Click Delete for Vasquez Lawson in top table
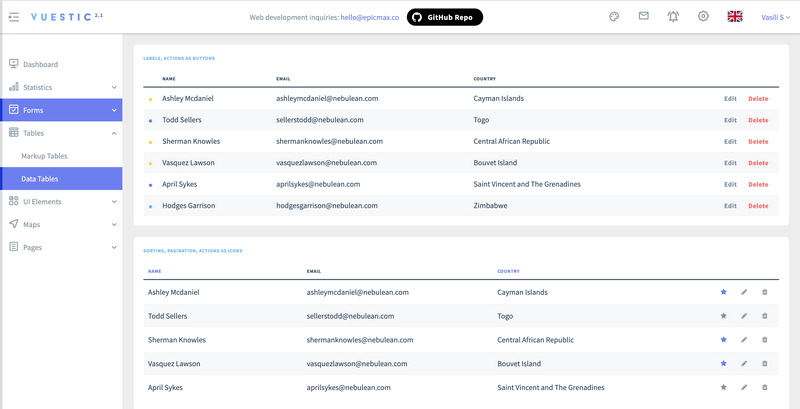Screen dimensions: 800x409 pos(758,163)
